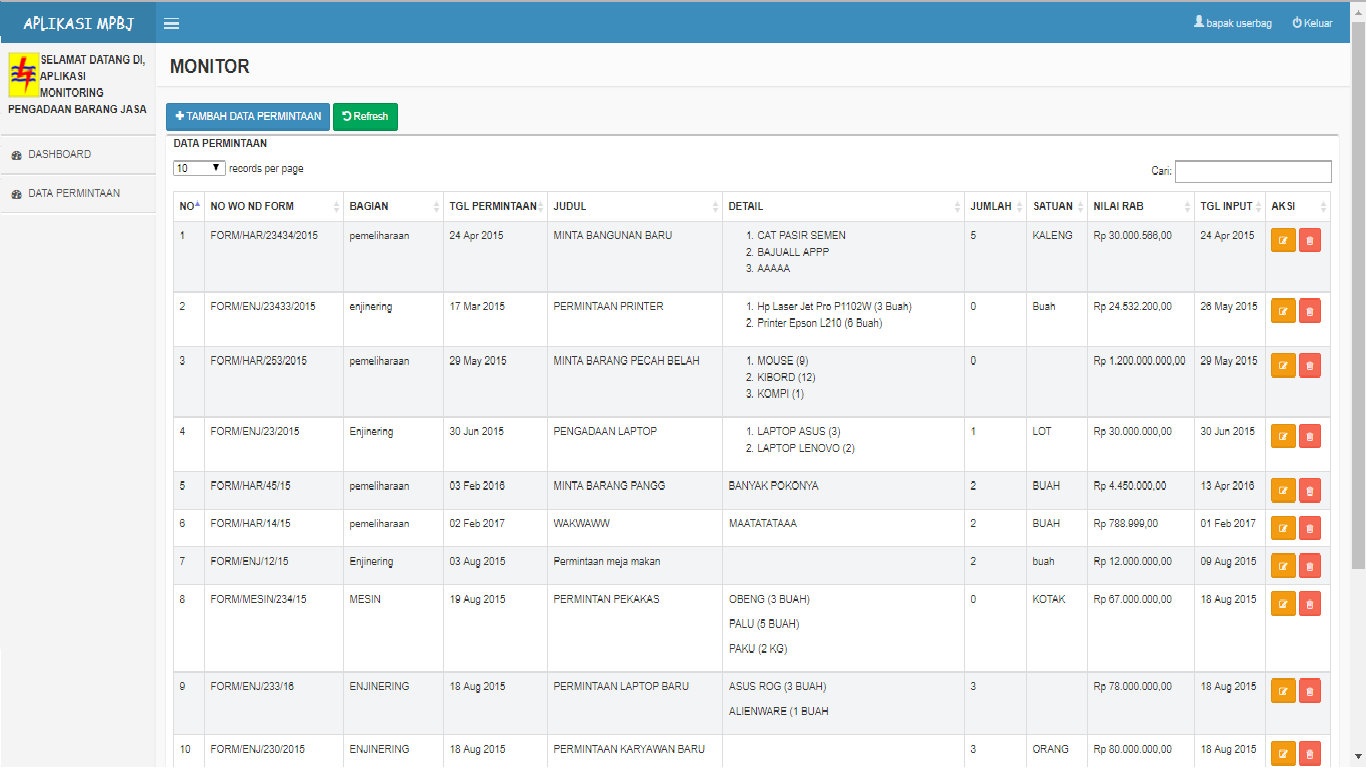Click the red delete icon for row 1
The image size is (1366, 768).
pyautogui.click(x=1310, y=240)
